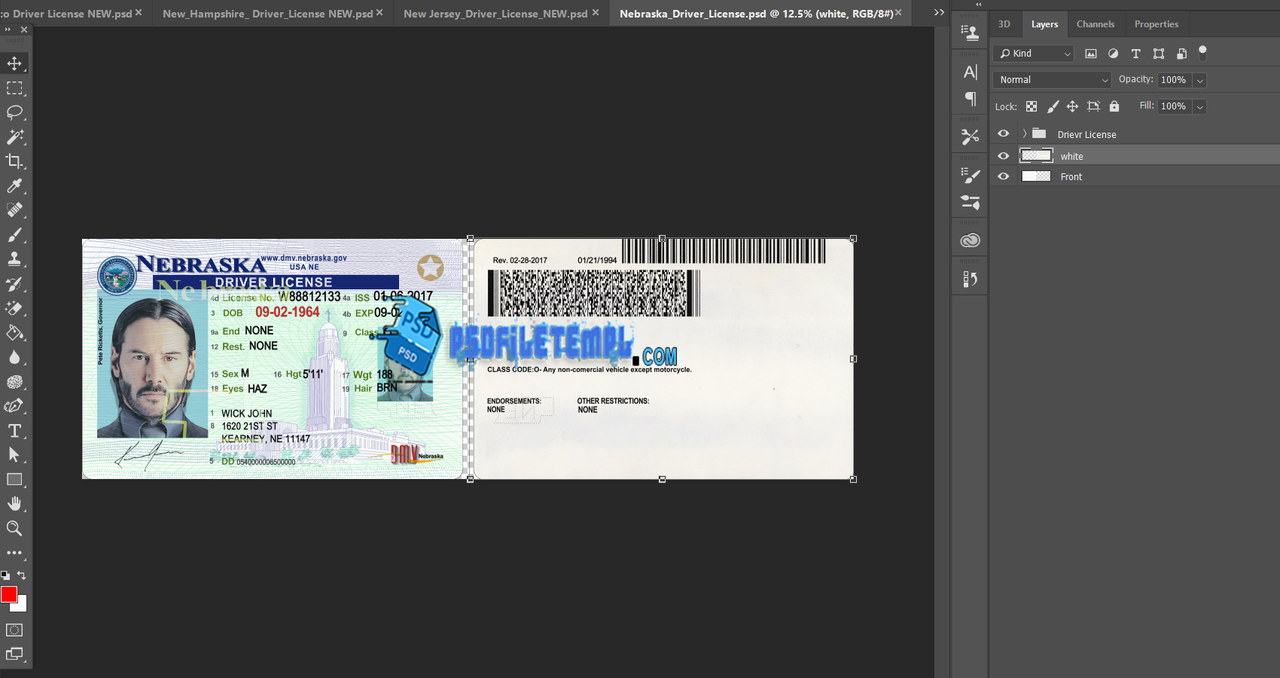Reset to default foreground and background colors

pyautogui.click(x=5, y=576)
